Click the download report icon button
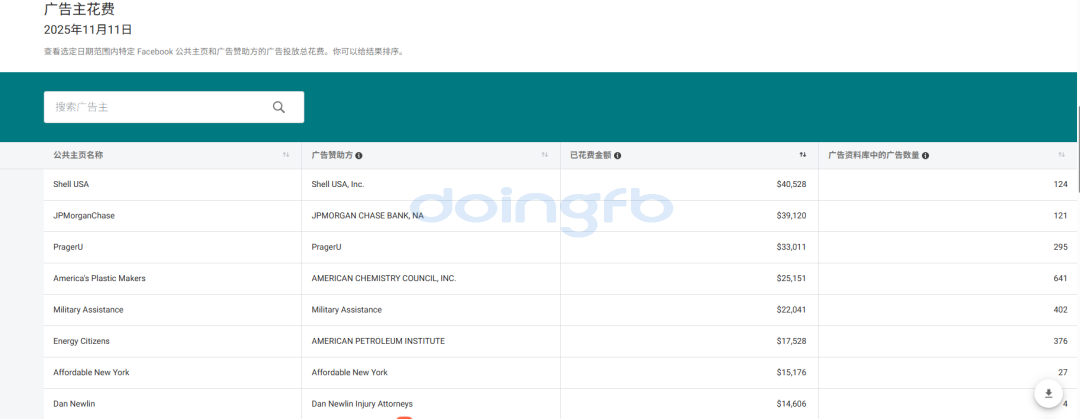Screen dimensions: 1080x419 [x=1048, y=393]
